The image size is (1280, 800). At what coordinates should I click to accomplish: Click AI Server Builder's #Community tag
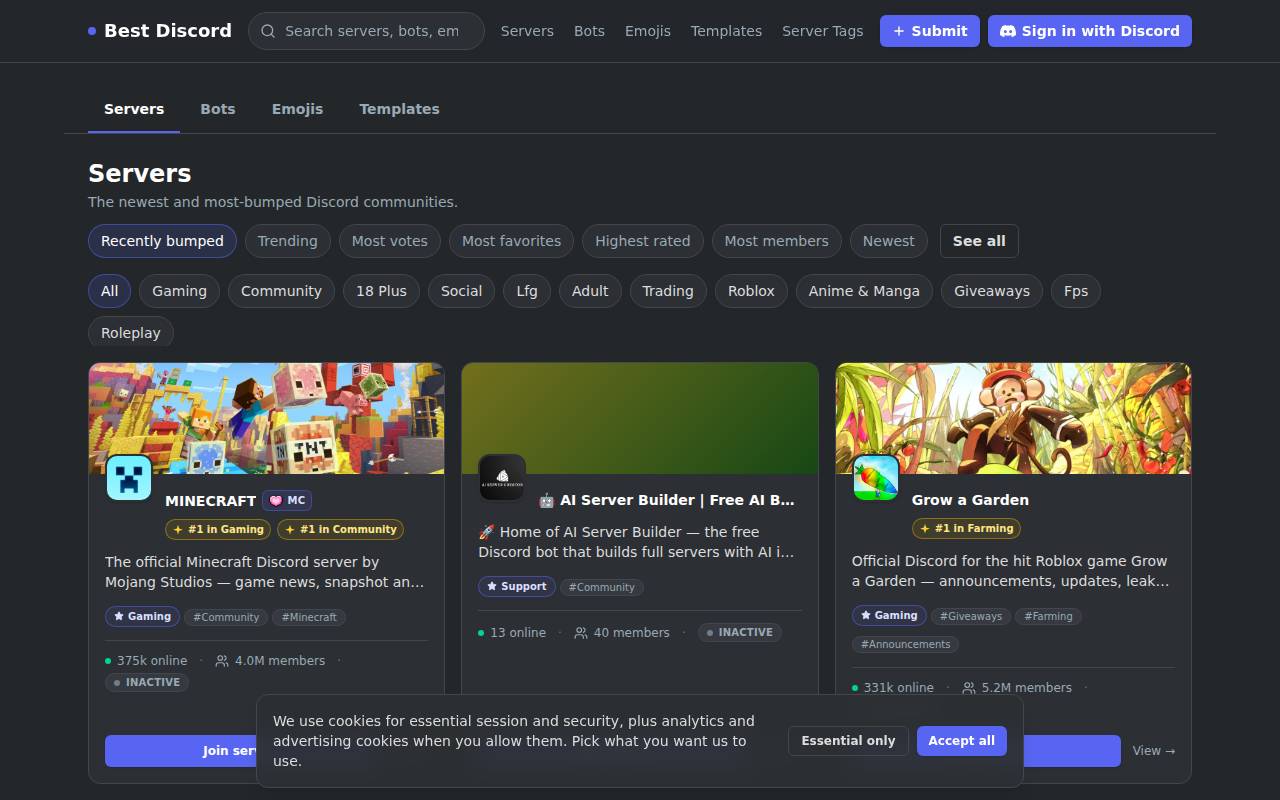click(x=602, y=587)
